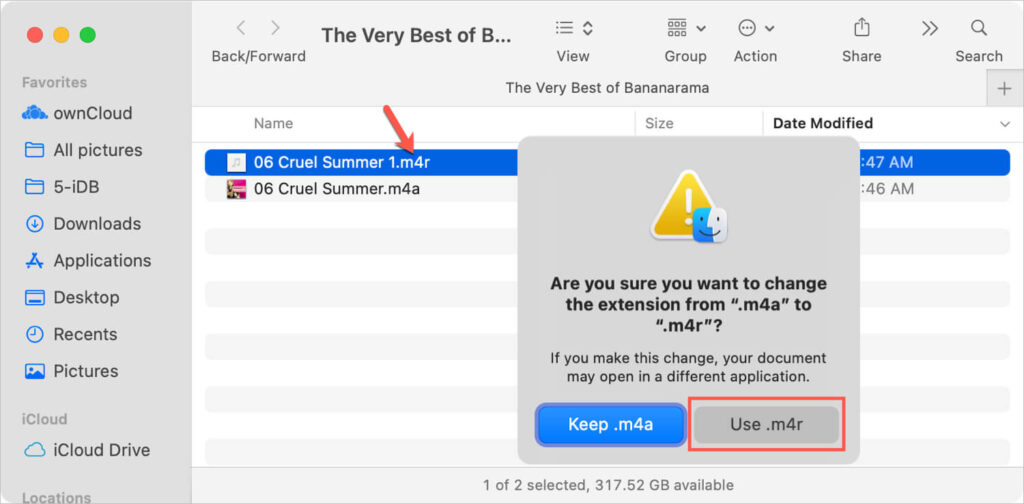Select the 06 Cruel Summer.m4a file
Image resolution: width=1024 pixels, height=504 pixels.
pos(336,188)
